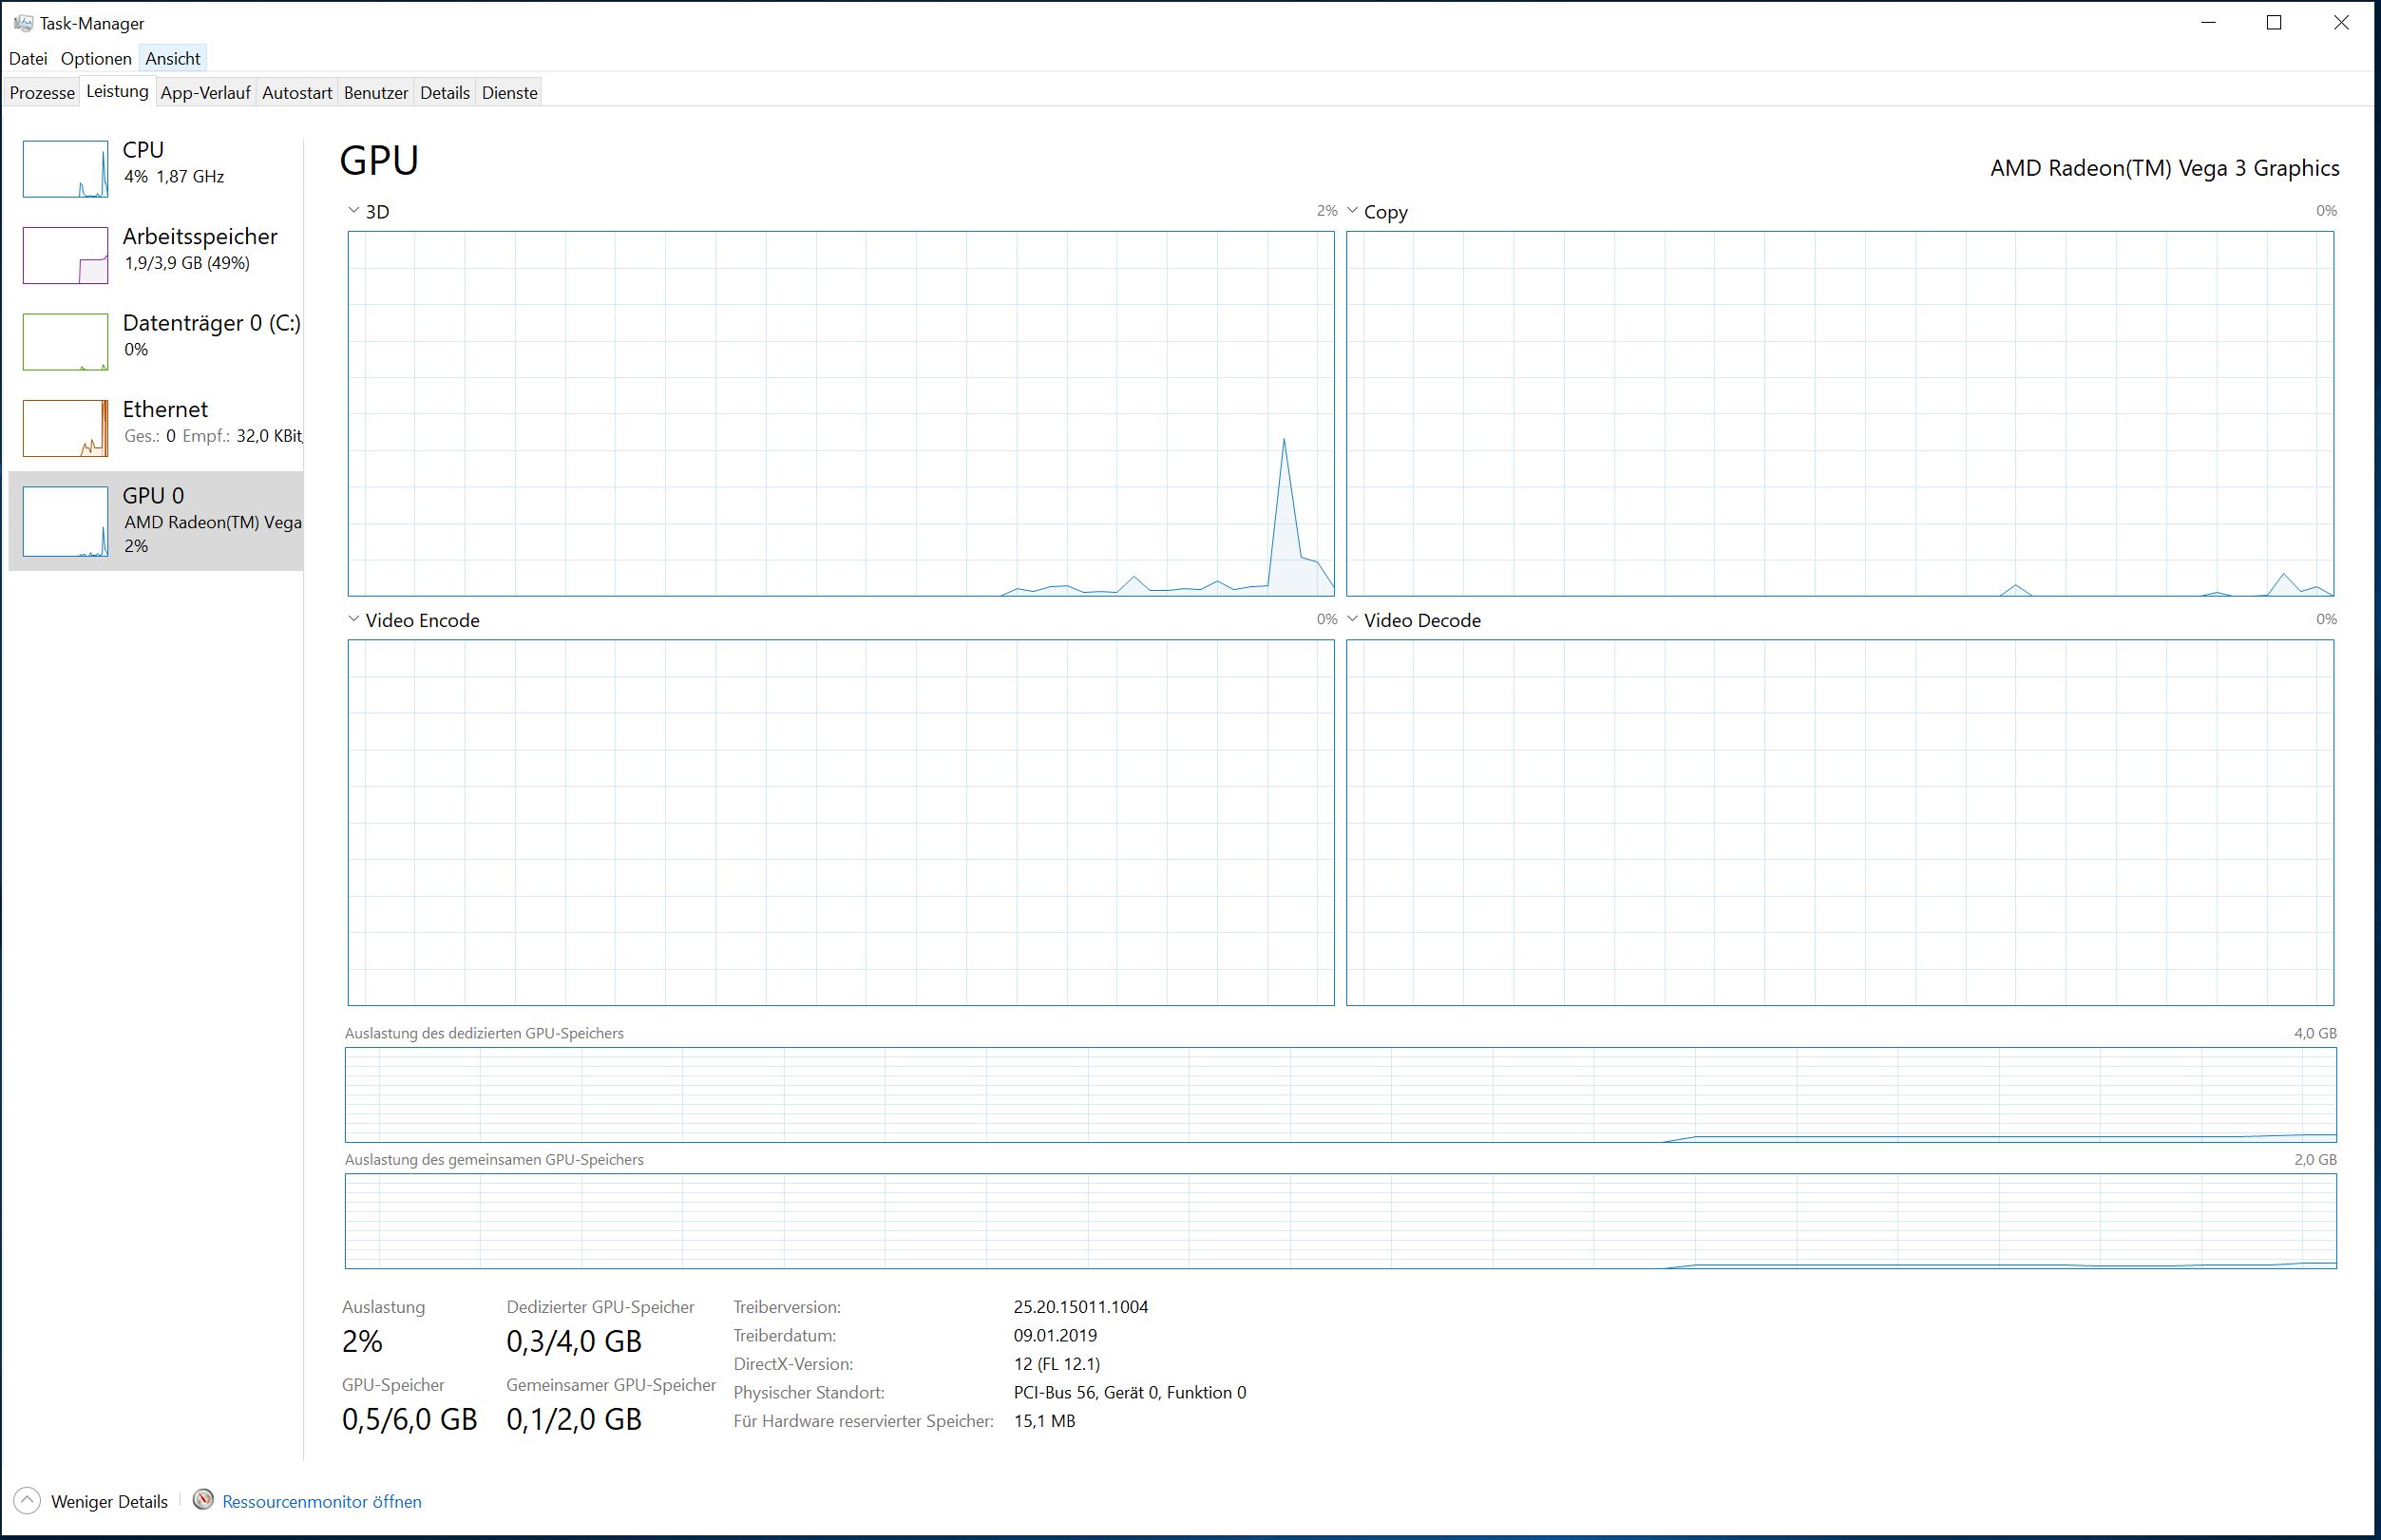2381x1540 pixels.
Task: Click the Ressourcenmonitor icon at the bottom
Action: coord(203,1500)
